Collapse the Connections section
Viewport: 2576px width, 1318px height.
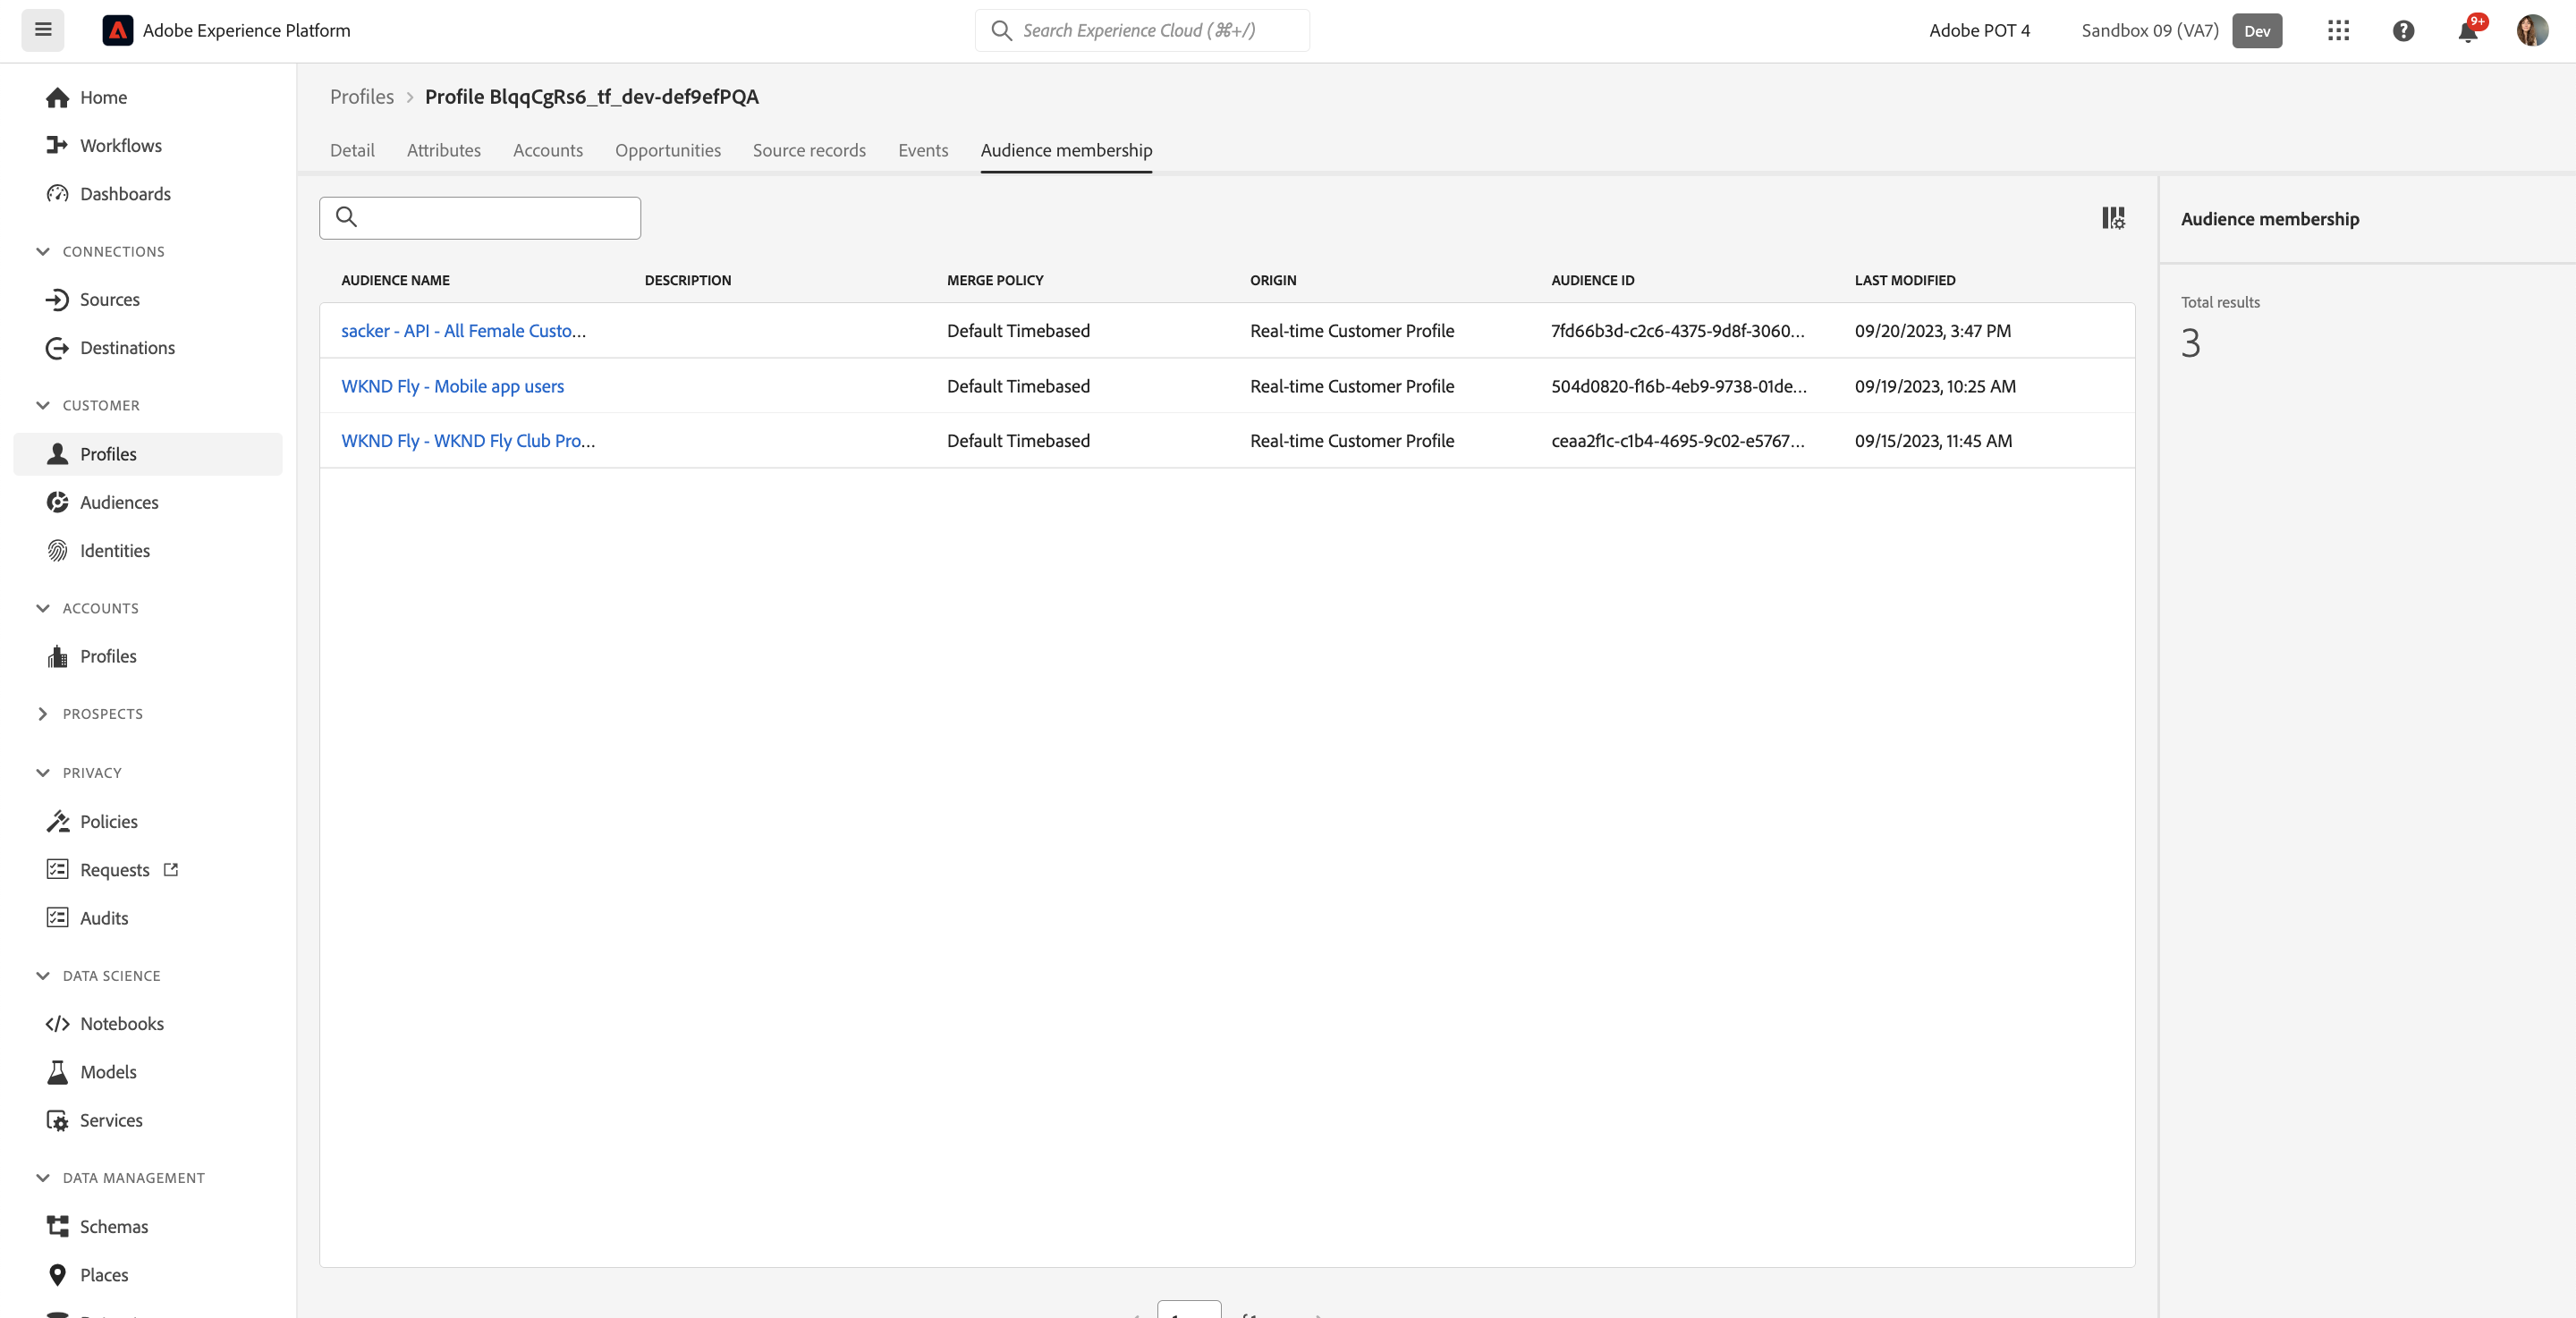(x=42, y=251)
